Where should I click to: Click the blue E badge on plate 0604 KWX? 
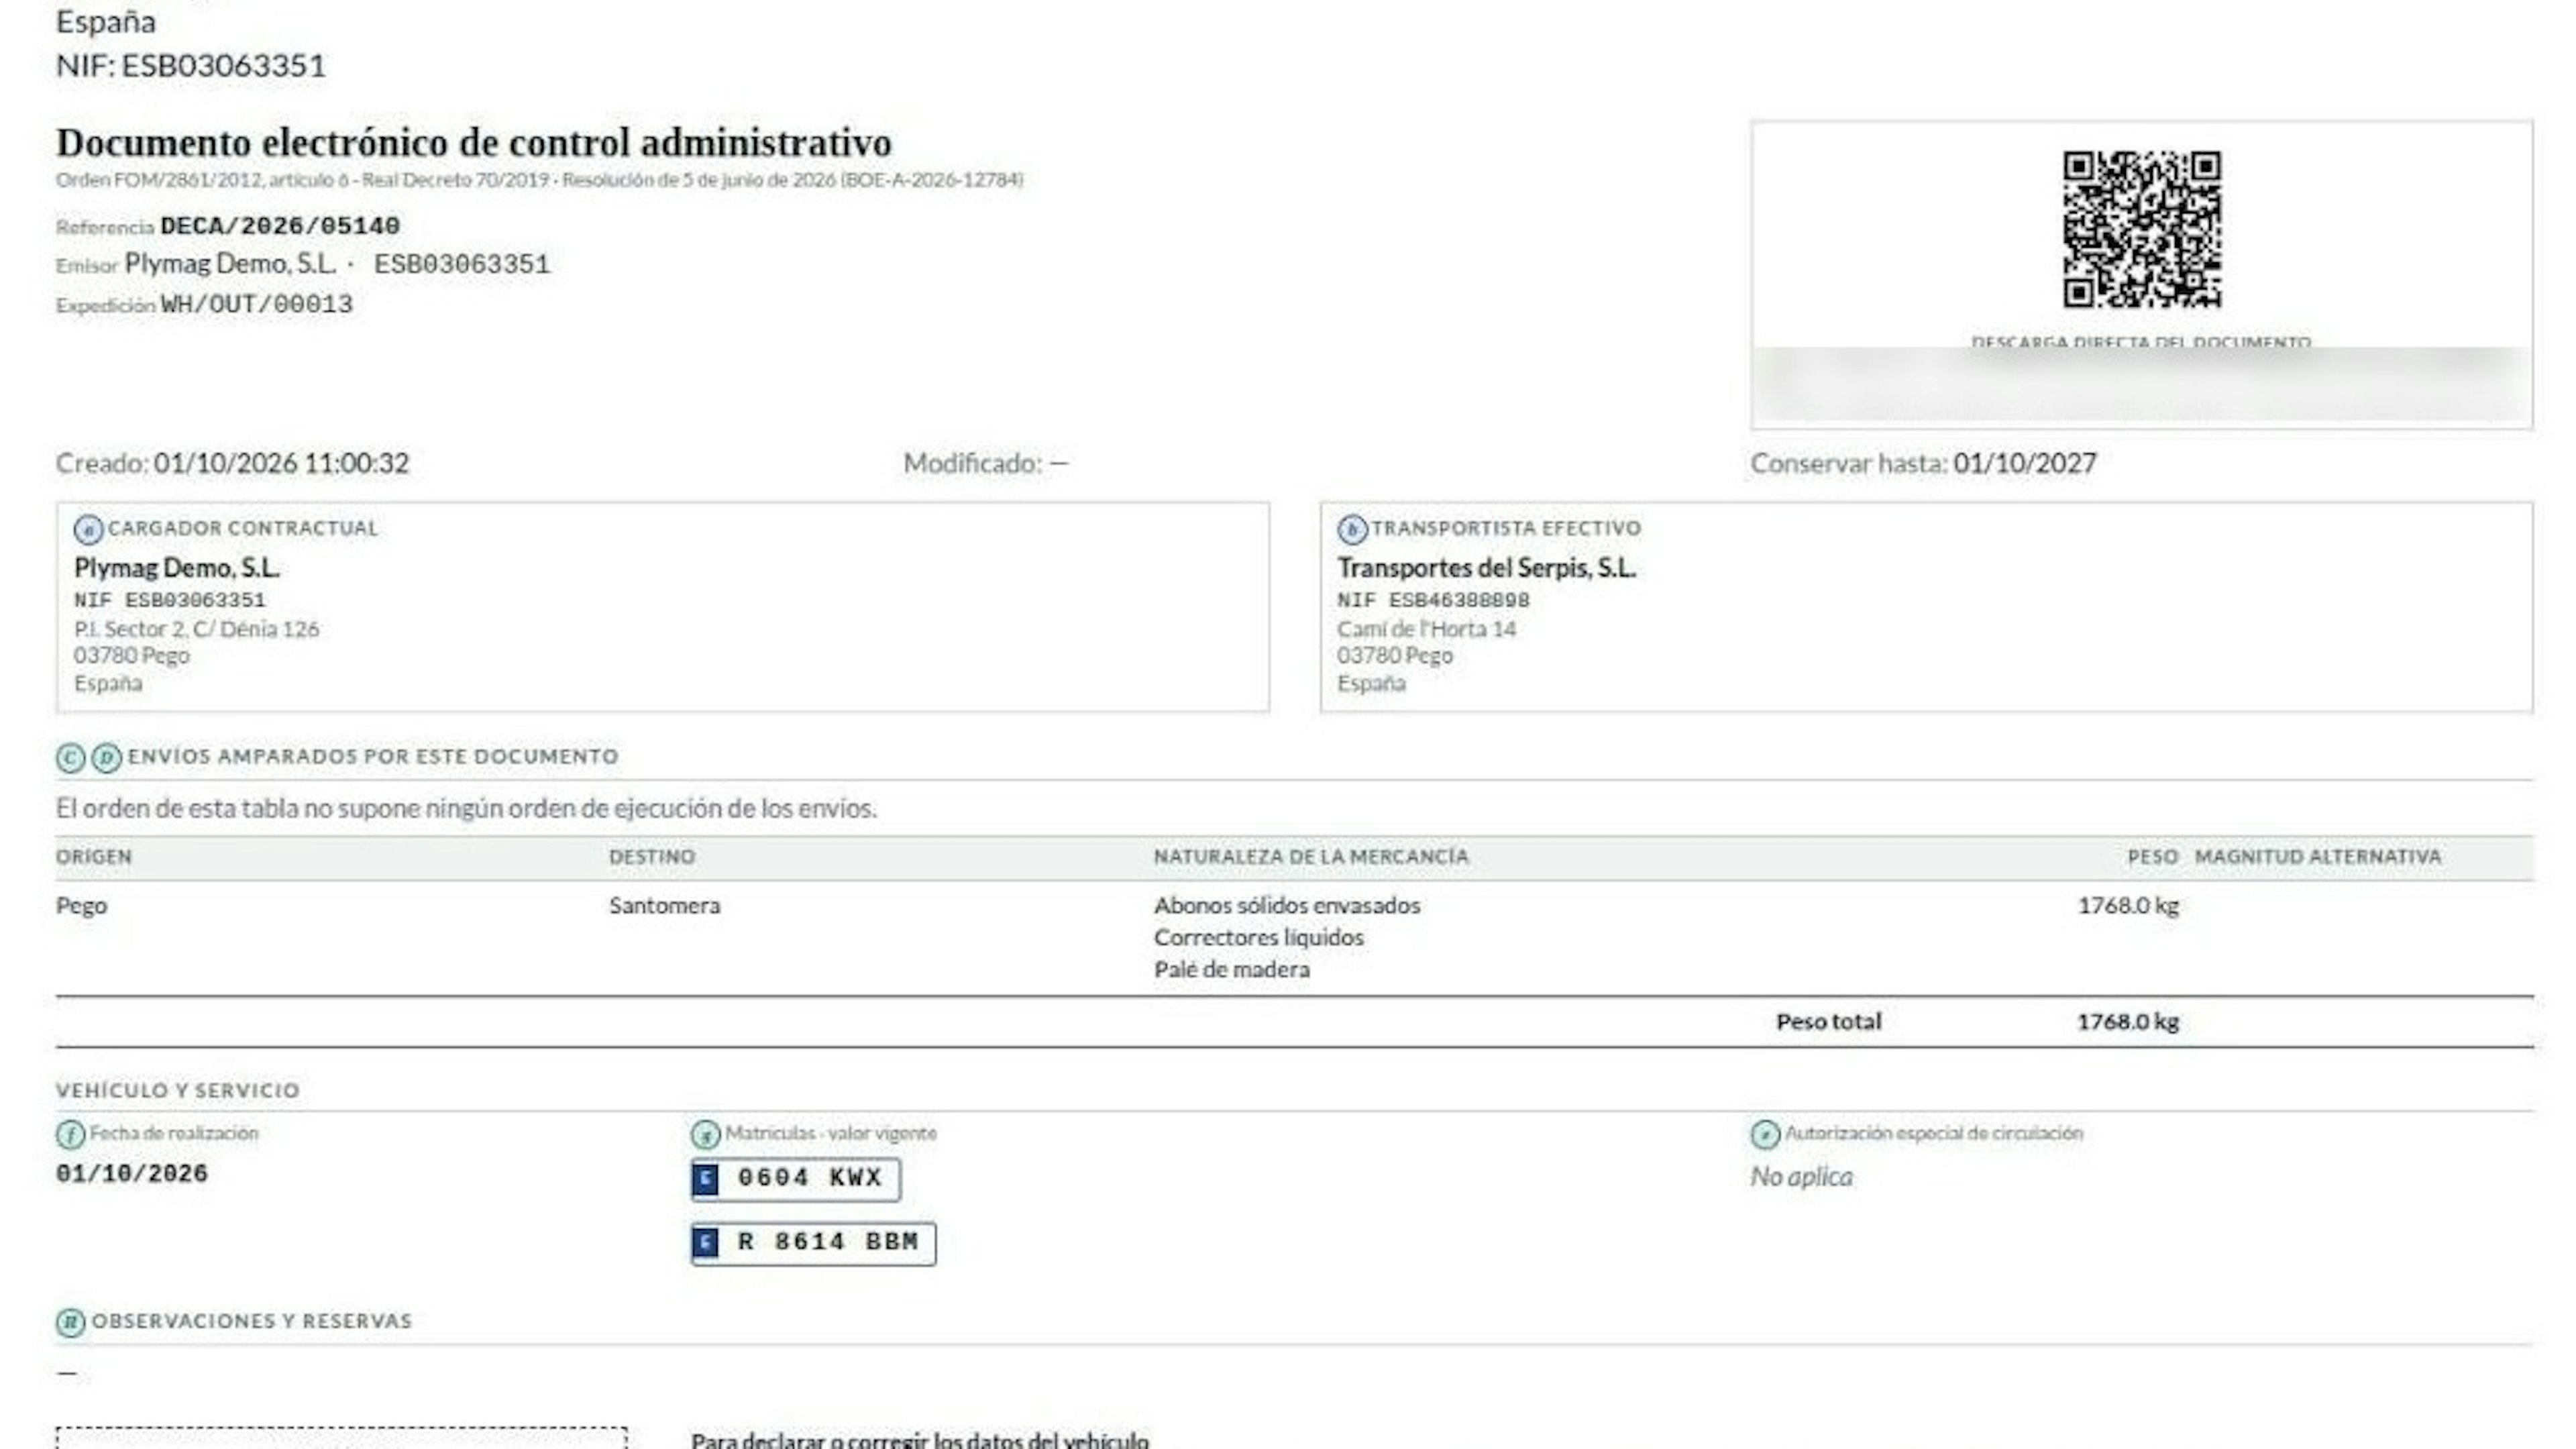[x=706, y=1179]
